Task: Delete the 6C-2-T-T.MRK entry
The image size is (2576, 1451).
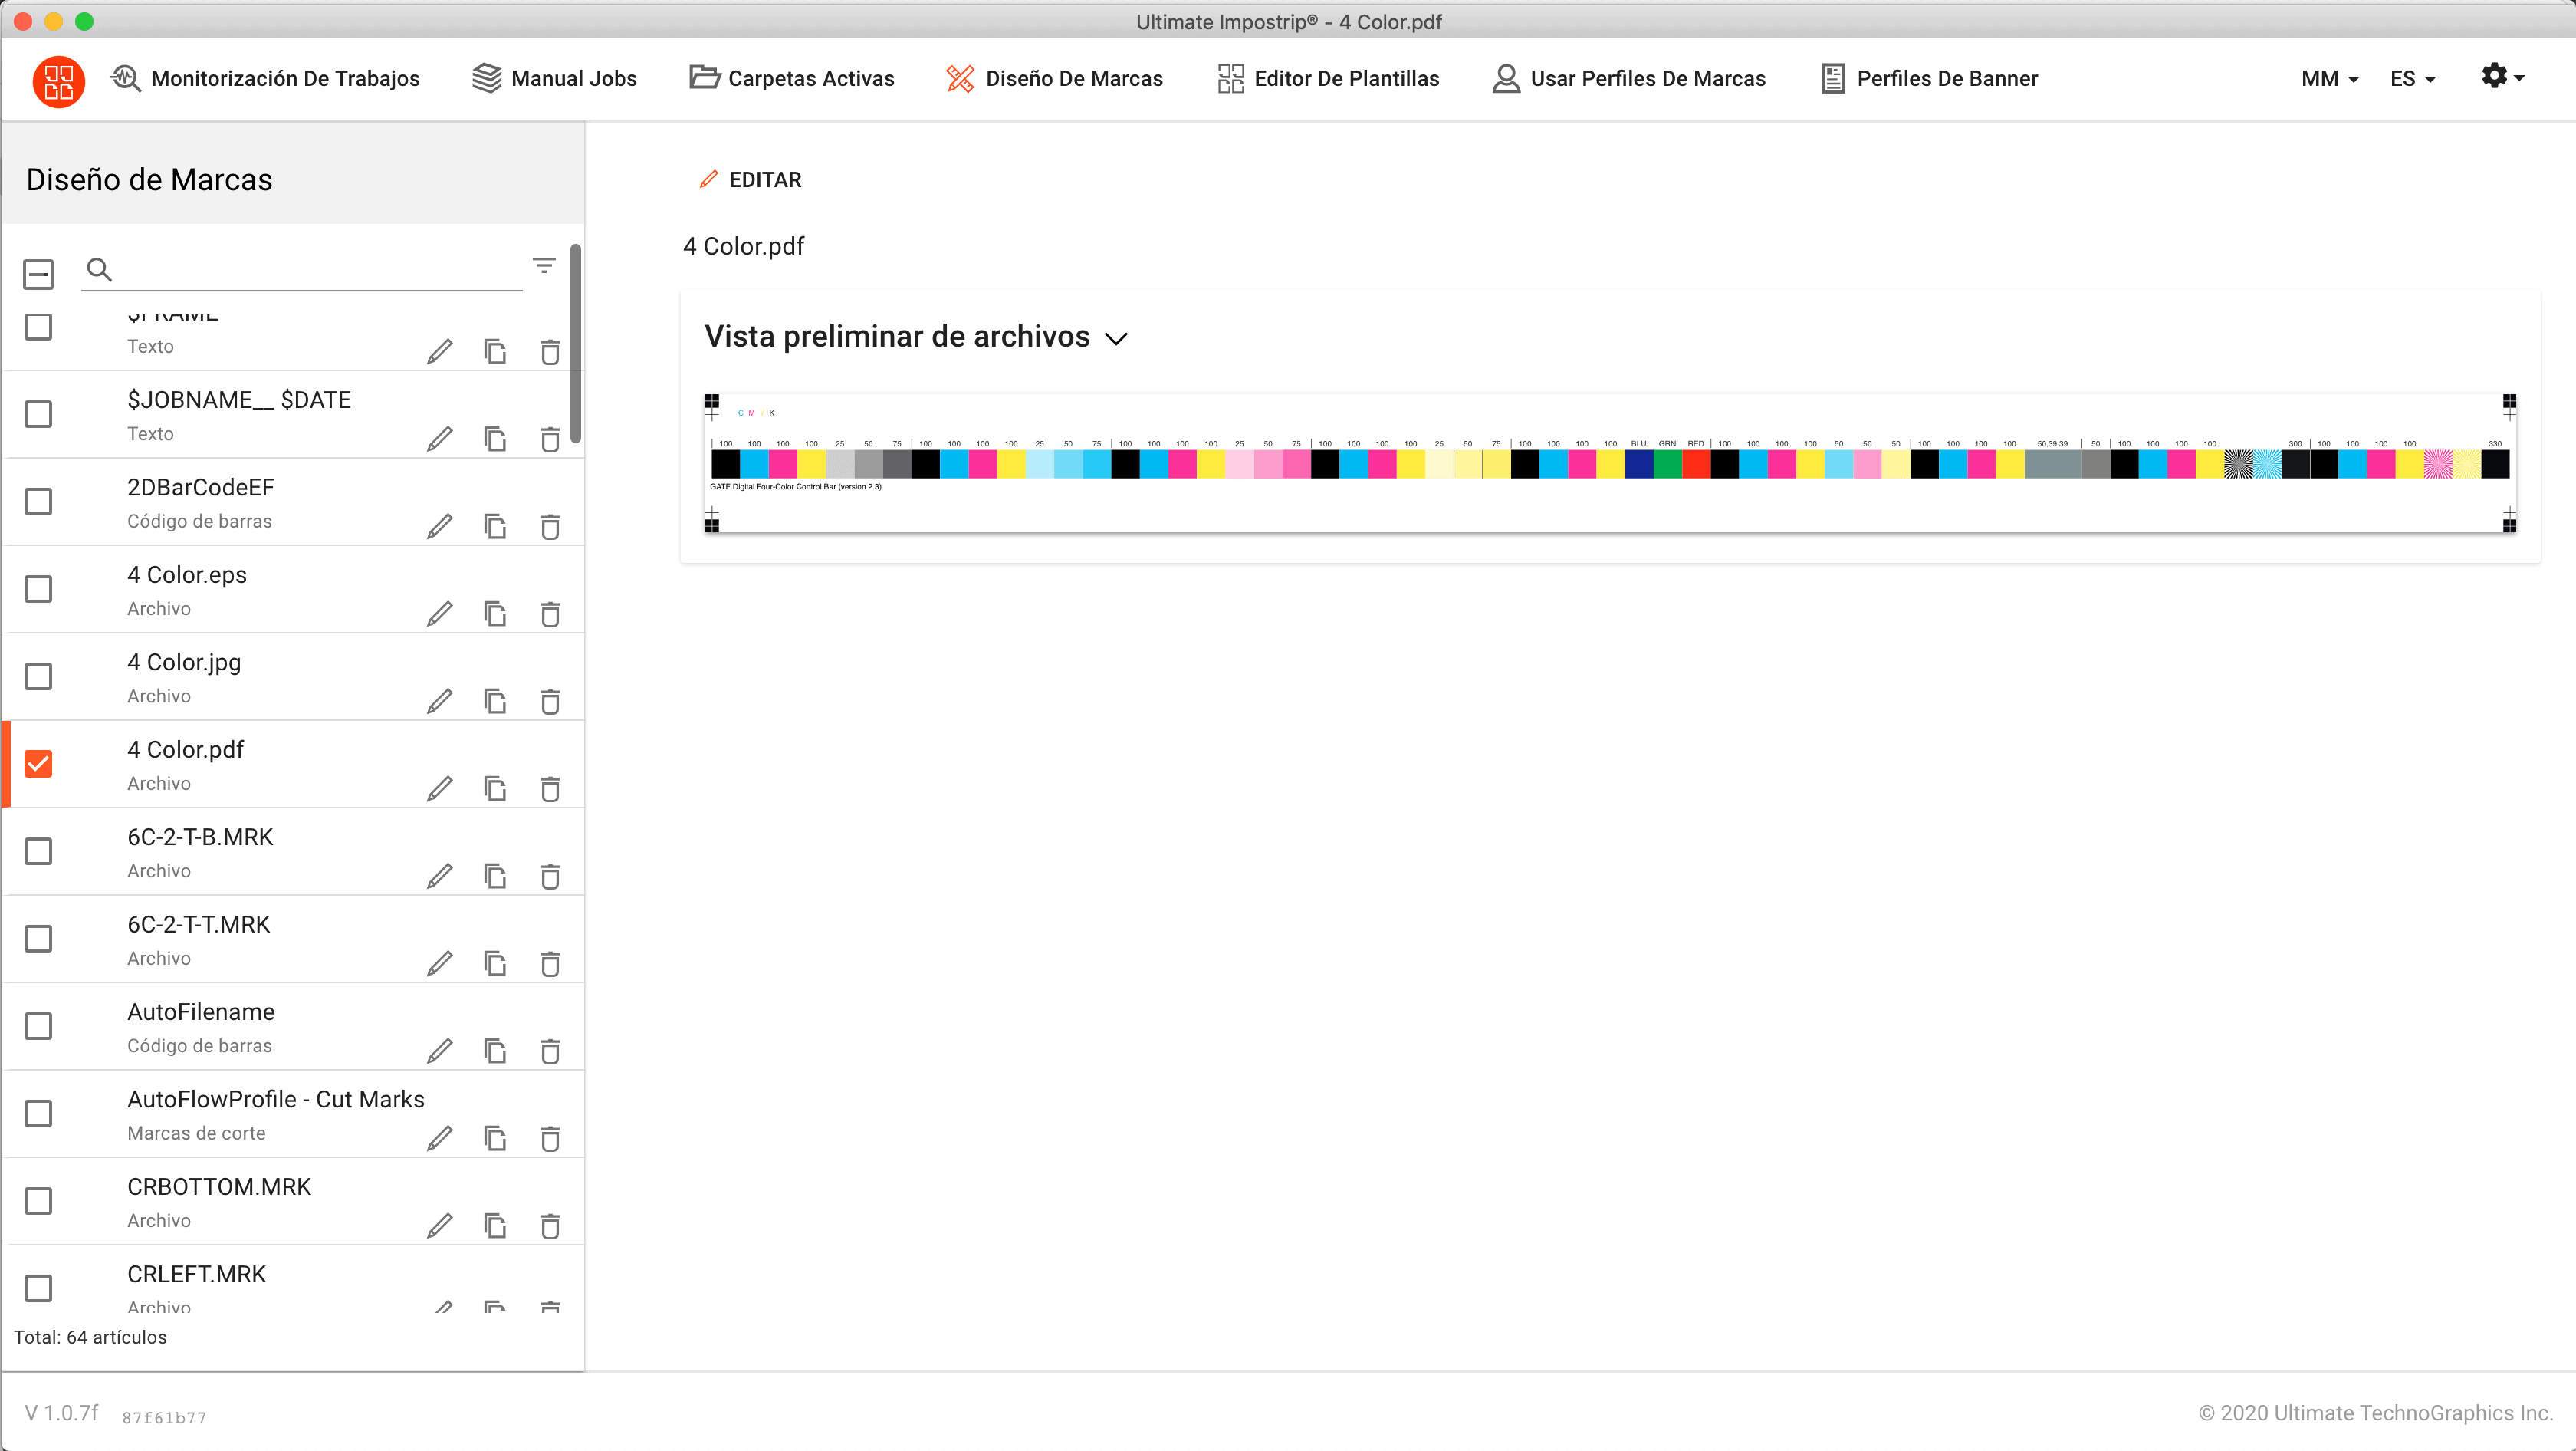Action: (x=550, y=964)
